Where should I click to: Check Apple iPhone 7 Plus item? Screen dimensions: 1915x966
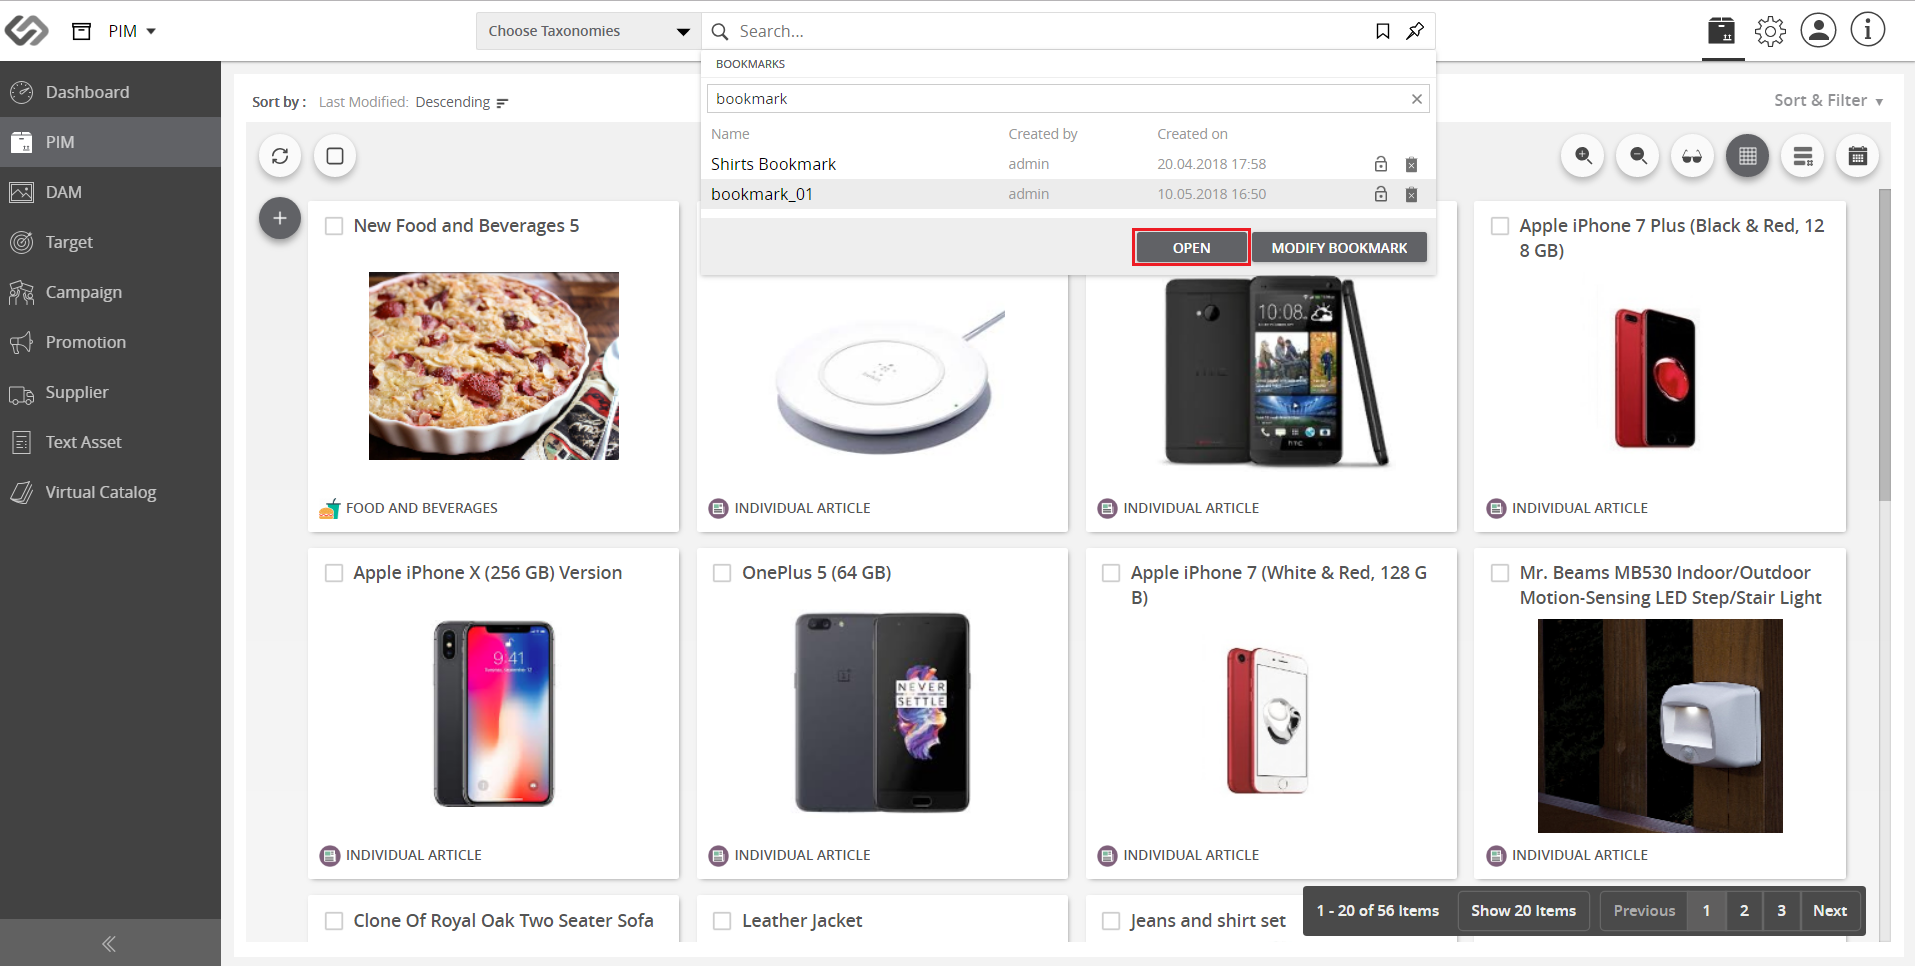click(1500, 226)
